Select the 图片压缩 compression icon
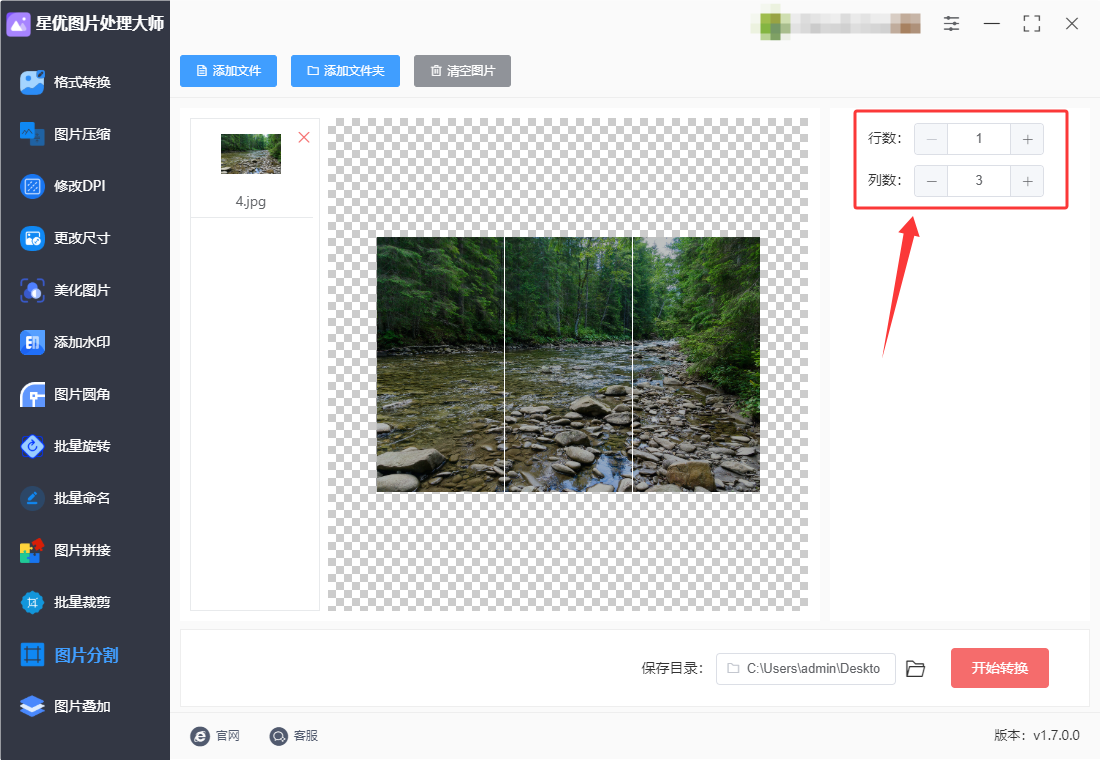Viewport: 1100px width, 760px height. point(32,134)
